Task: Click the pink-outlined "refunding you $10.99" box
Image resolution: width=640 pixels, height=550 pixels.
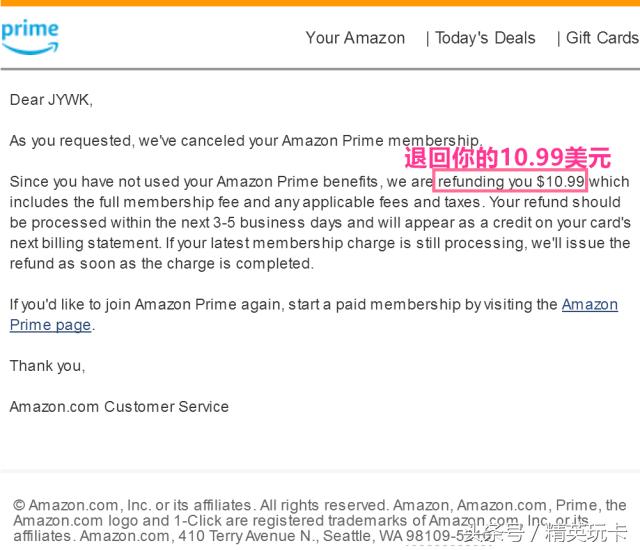Action: pyautogui.click(x=510, y=182)
